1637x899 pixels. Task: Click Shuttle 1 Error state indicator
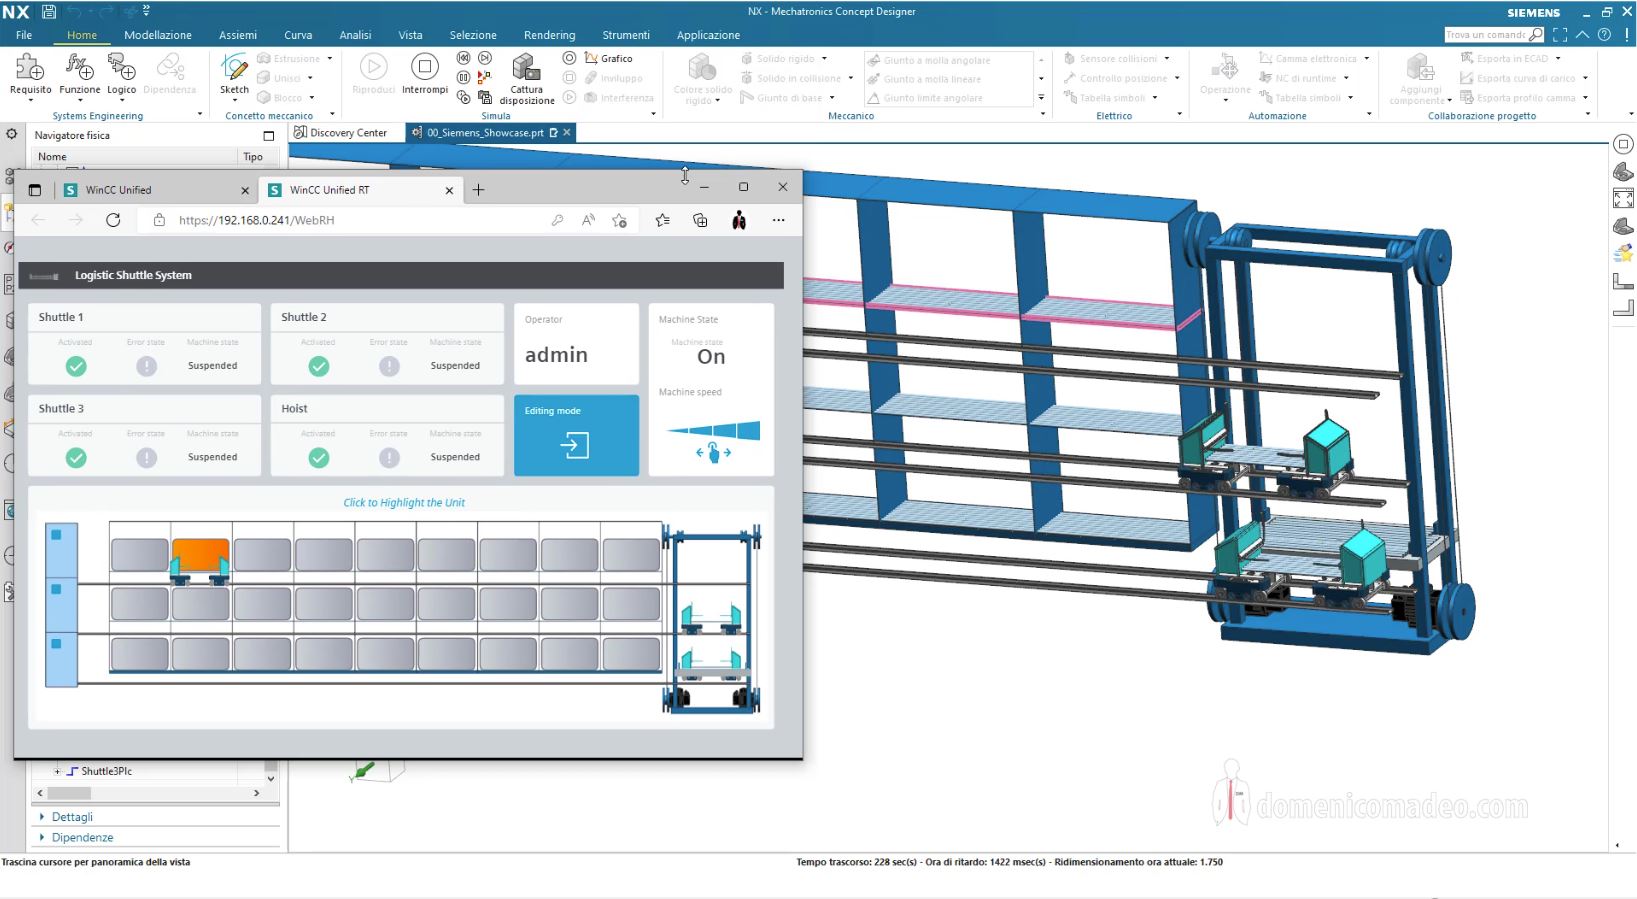147,366
